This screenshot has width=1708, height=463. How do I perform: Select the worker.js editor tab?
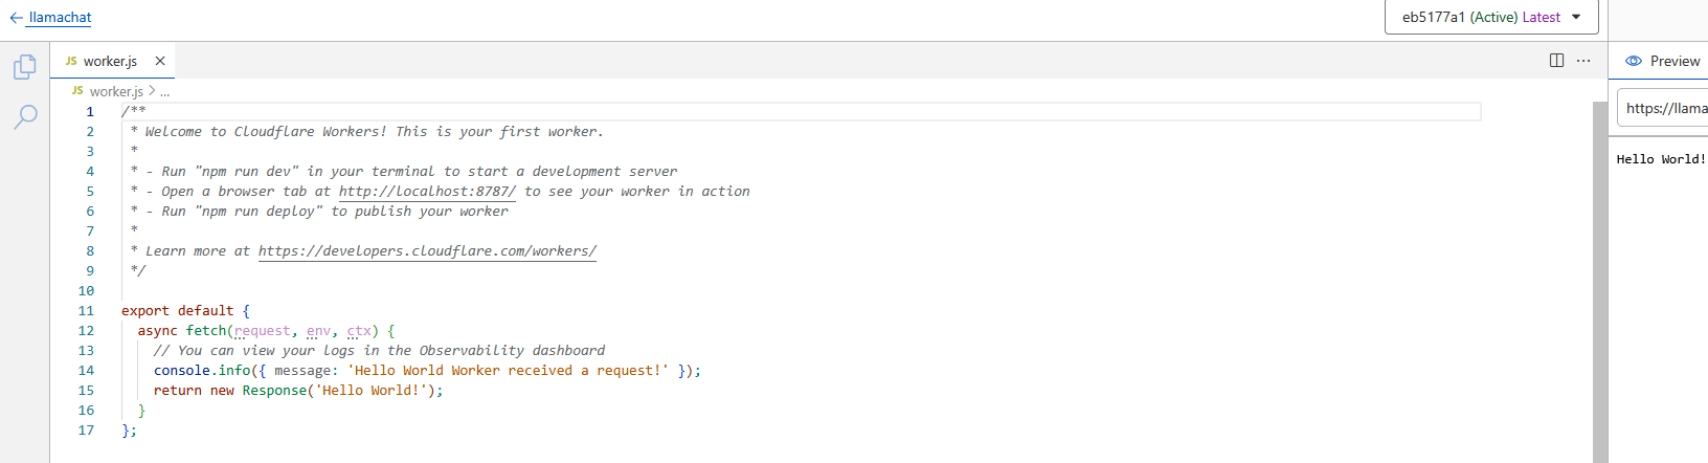109,61
